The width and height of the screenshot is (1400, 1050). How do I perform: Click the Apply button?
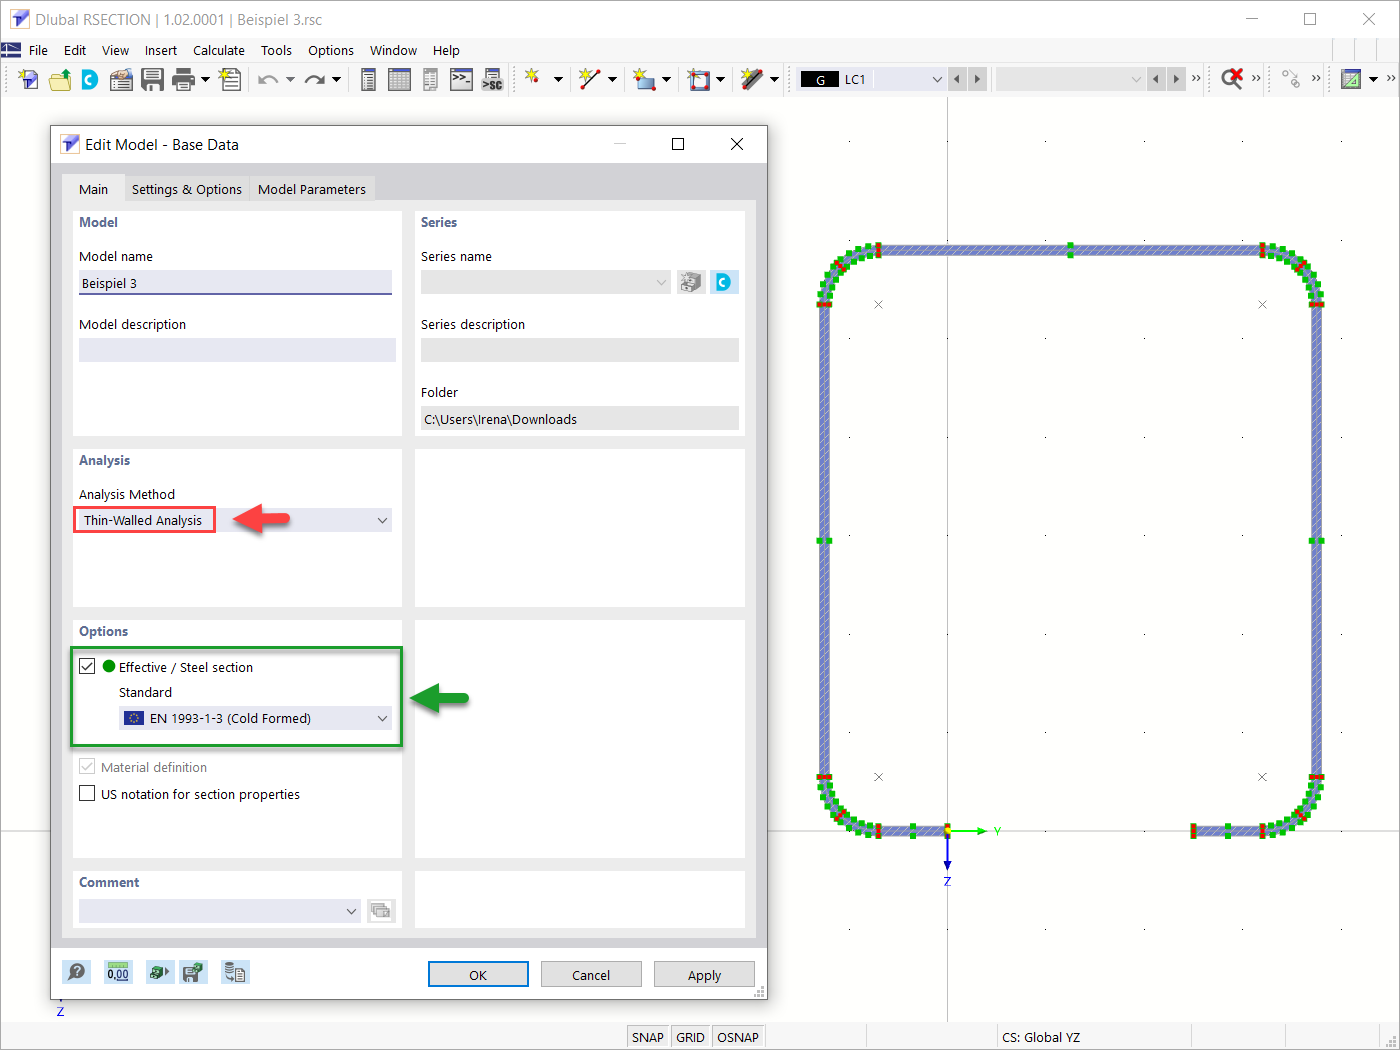704,974
